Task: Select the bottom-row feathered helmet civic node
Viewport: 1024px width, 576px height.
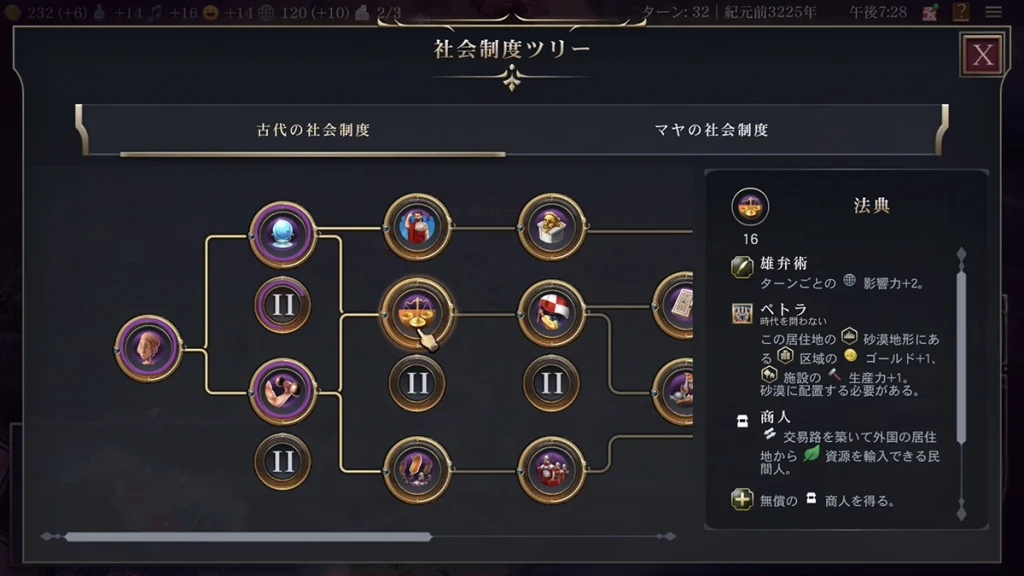Action: (x=417, y=470)
